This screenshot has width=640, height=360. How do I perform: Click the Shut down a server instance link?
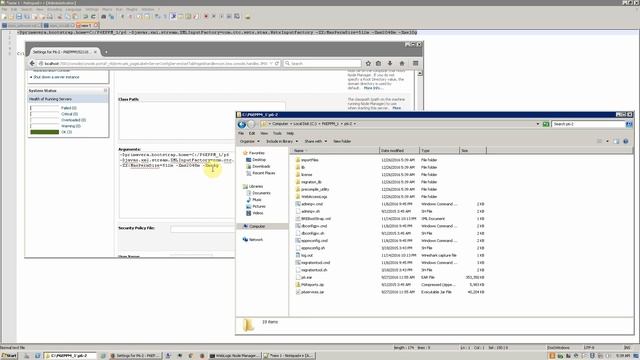coord(56,77)
